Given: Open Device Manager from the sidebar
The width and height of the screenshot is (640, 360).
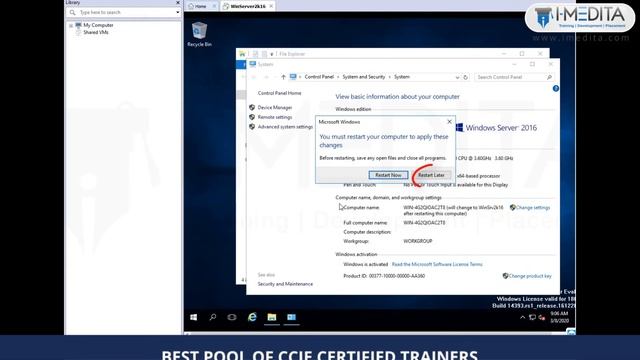Looking at the screenshot, I should [275, 107].
